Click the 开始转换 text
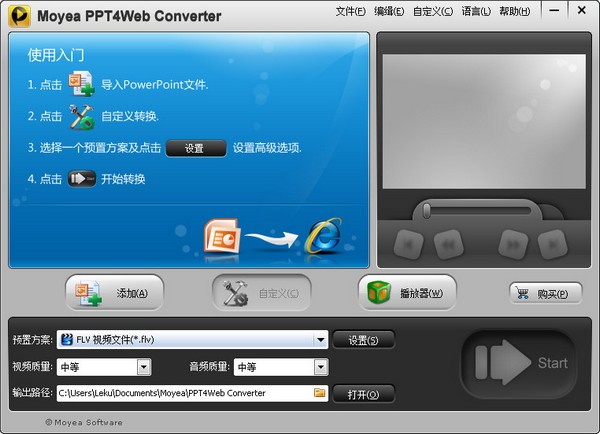The width and height of the screenshot is (600, 434). click(x=123, y=179)
